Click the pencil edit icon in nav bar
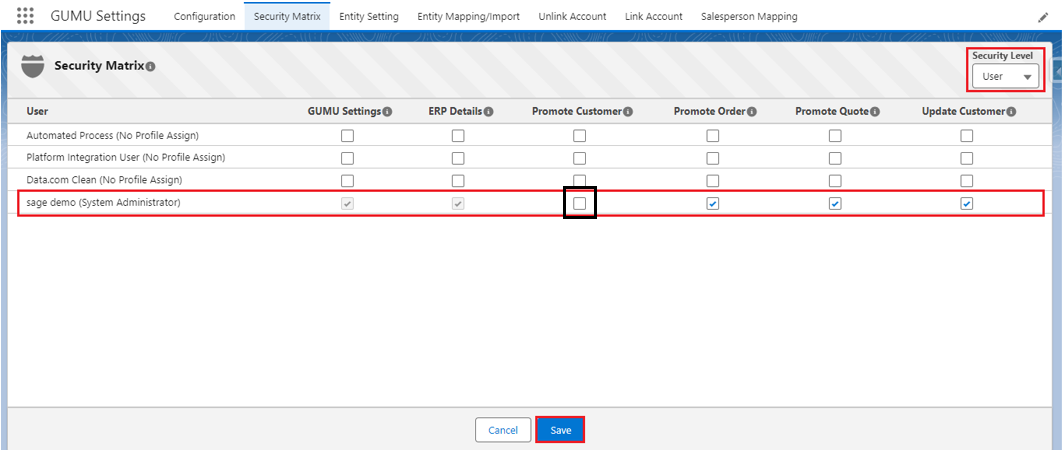This screenshot has width=1064, height=450. pyautogui.click(x=1044, y=17)
